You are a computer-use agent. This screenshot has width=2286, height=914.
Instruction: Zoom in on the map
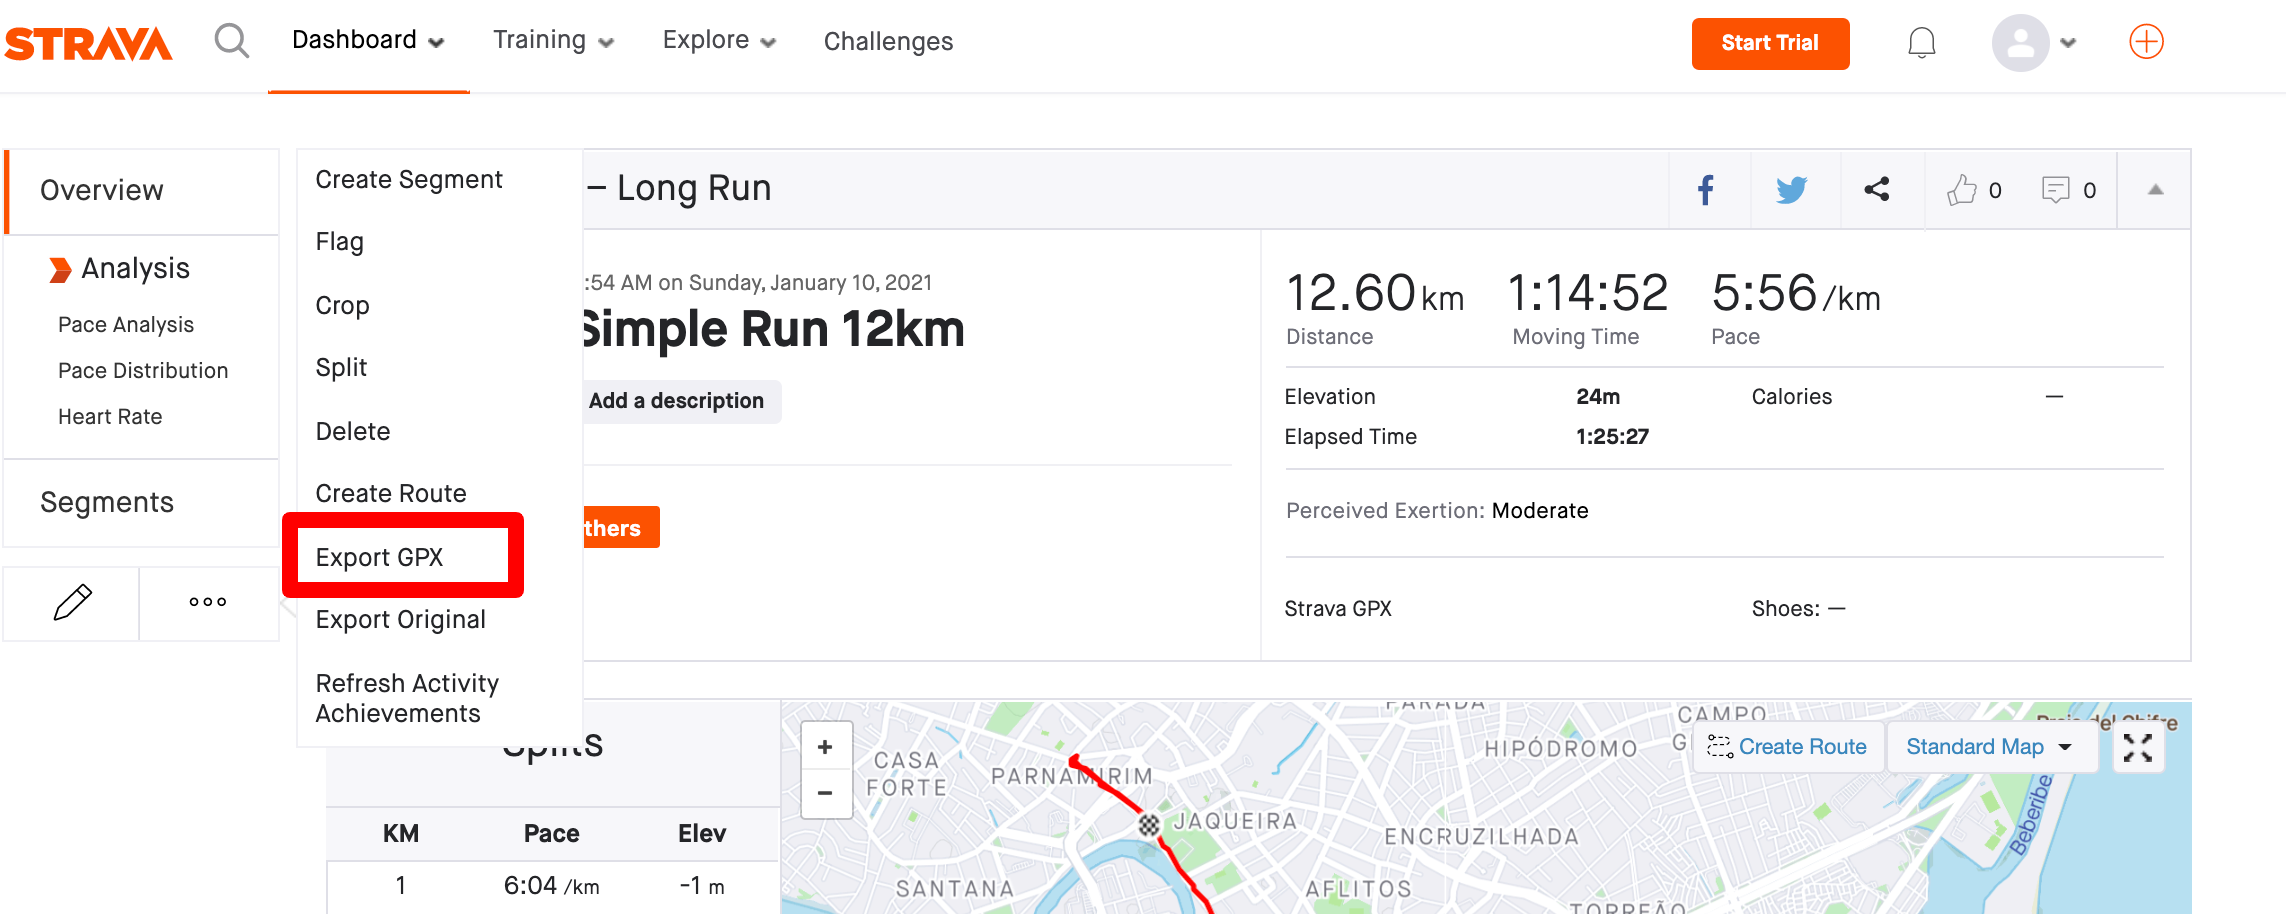825,746
